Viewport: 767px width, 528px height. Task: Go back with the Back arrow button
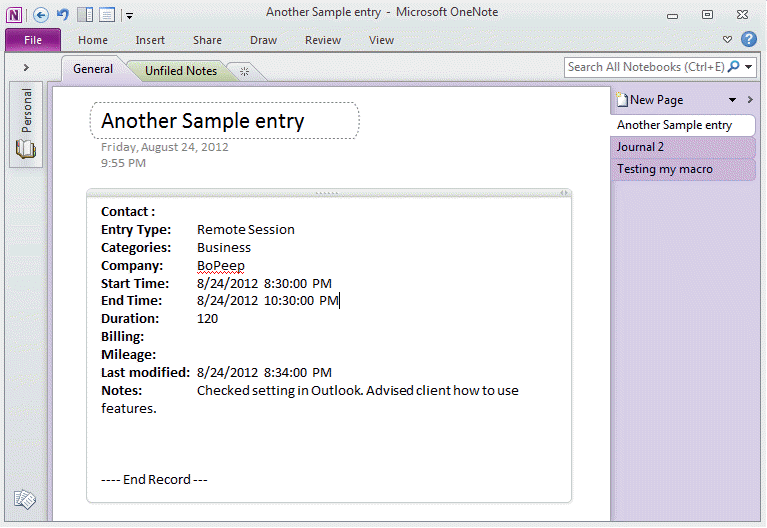(41, 15)
